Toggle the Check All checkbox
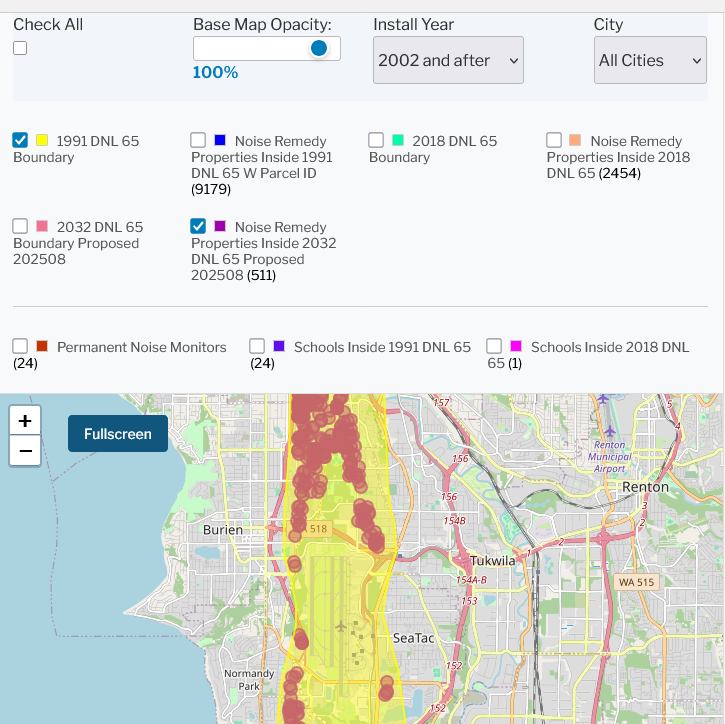The width and height of the screenshot is (725, 724). [x=20, y=48]
